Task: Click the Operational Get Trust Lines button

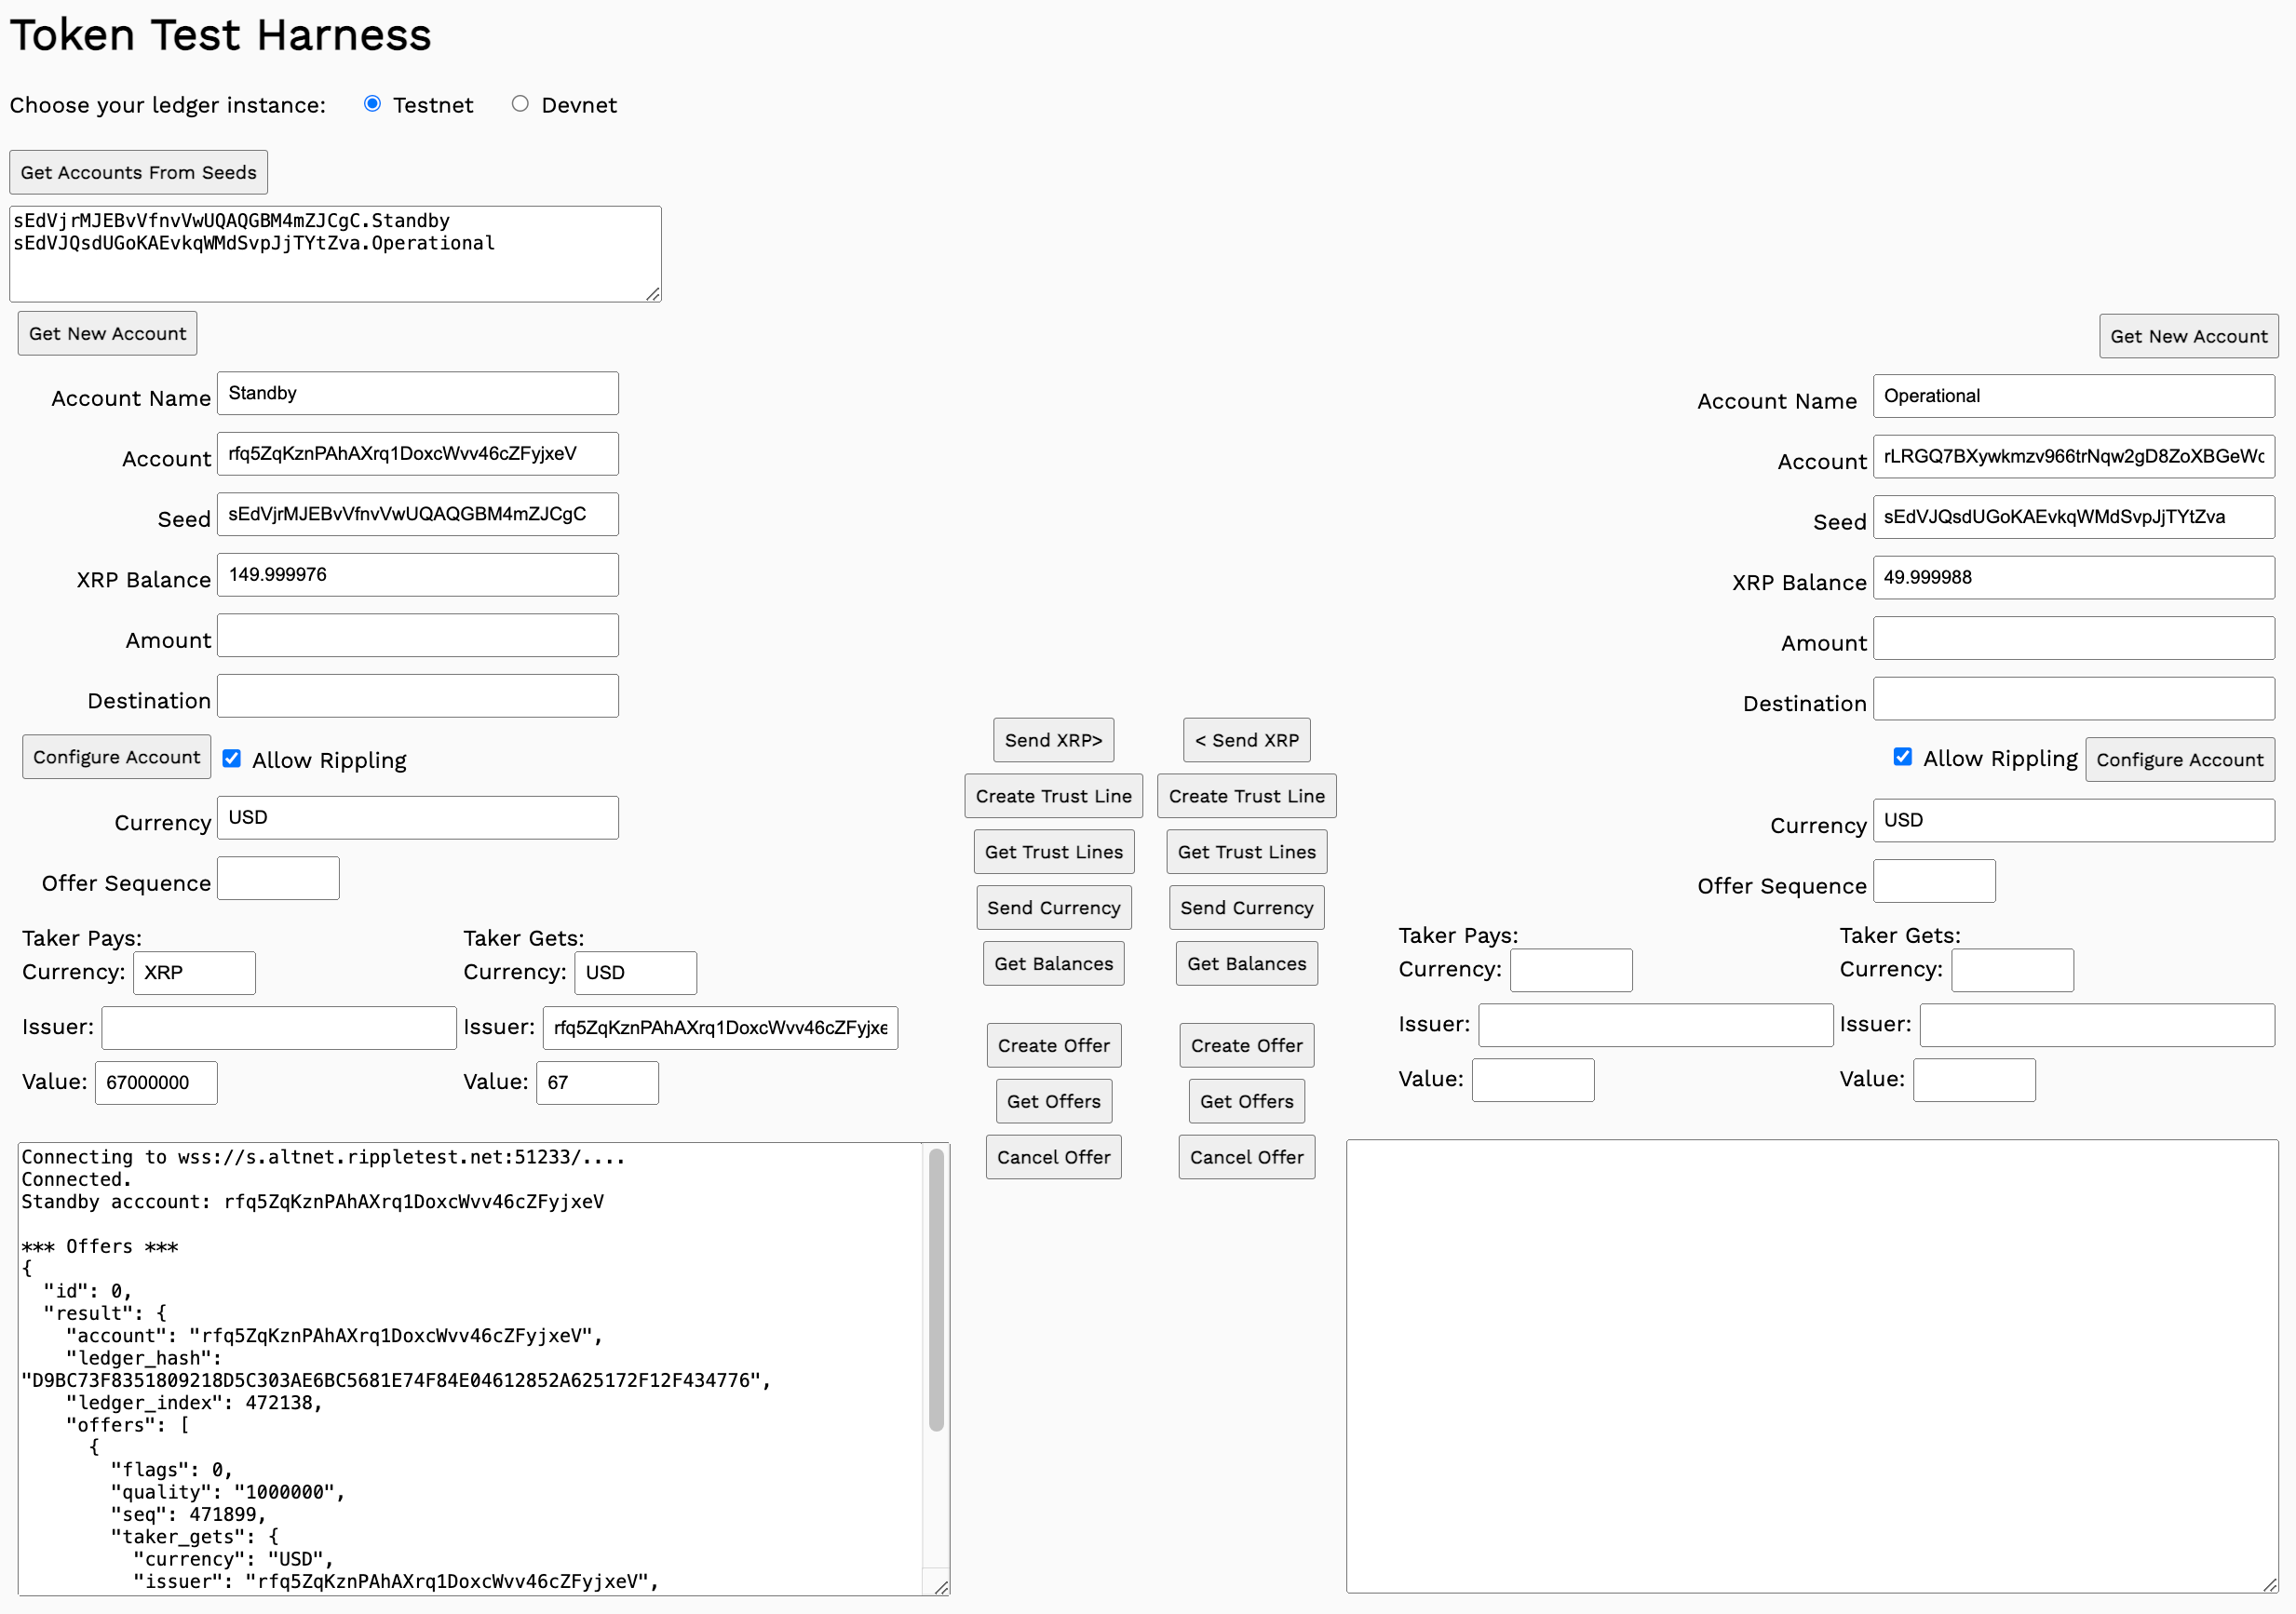Action: (1246, 852)
